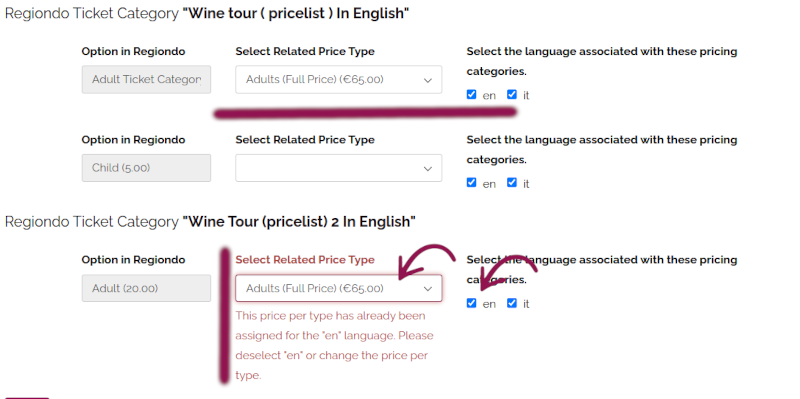Toggle "en" checkbox in Child (5.00) row
The width and height of the screenshot is (800, 399).
pyautogui.click(x=471, y=183)
